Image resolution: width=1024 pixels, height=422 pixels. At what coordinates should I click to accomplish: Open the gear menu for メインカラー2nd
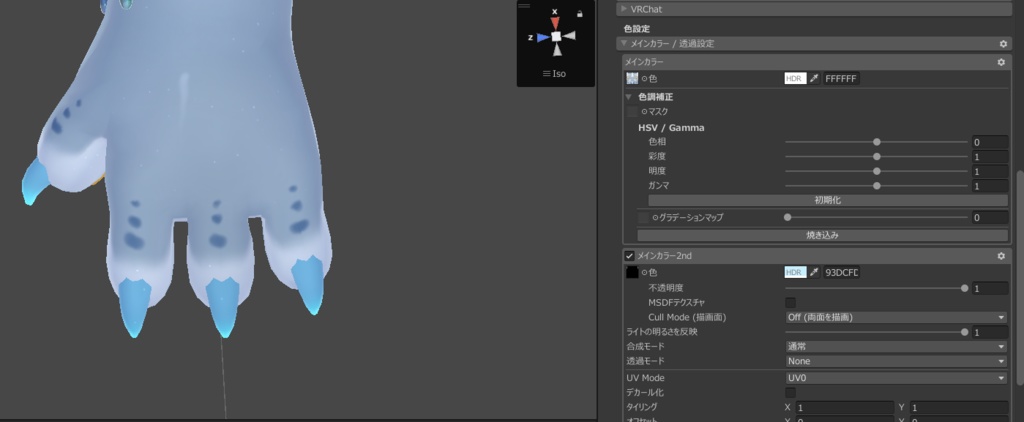(x=1000, y=256)
